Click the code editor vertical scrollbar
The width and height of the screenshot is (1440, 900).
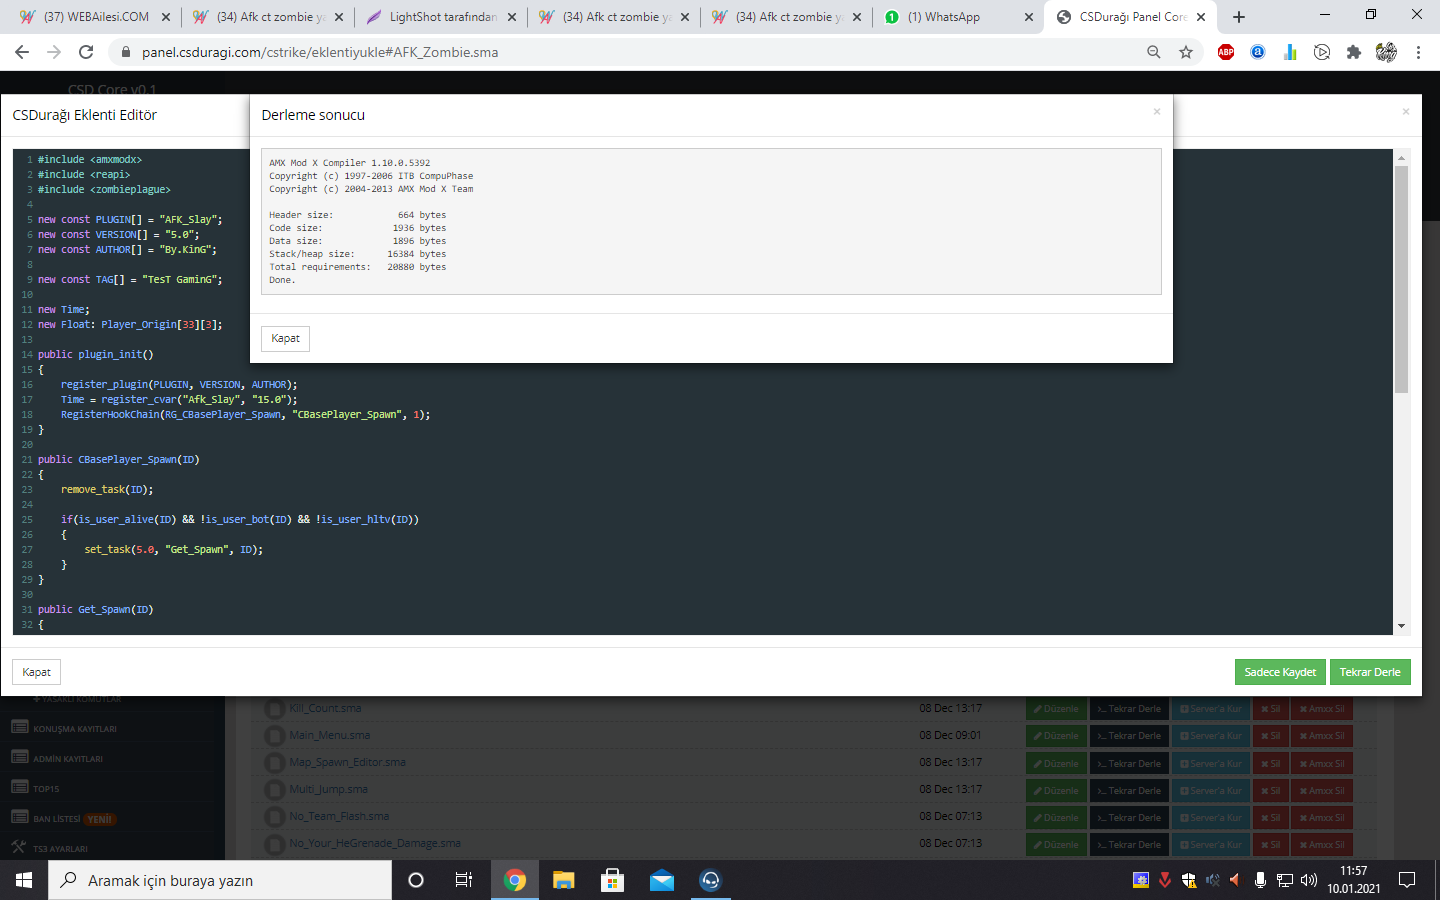1401,280
